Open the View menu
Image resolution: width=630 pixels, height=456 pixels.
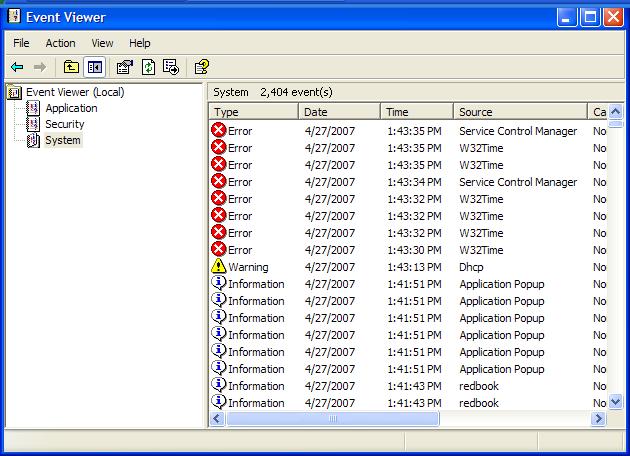coord(102,43)
